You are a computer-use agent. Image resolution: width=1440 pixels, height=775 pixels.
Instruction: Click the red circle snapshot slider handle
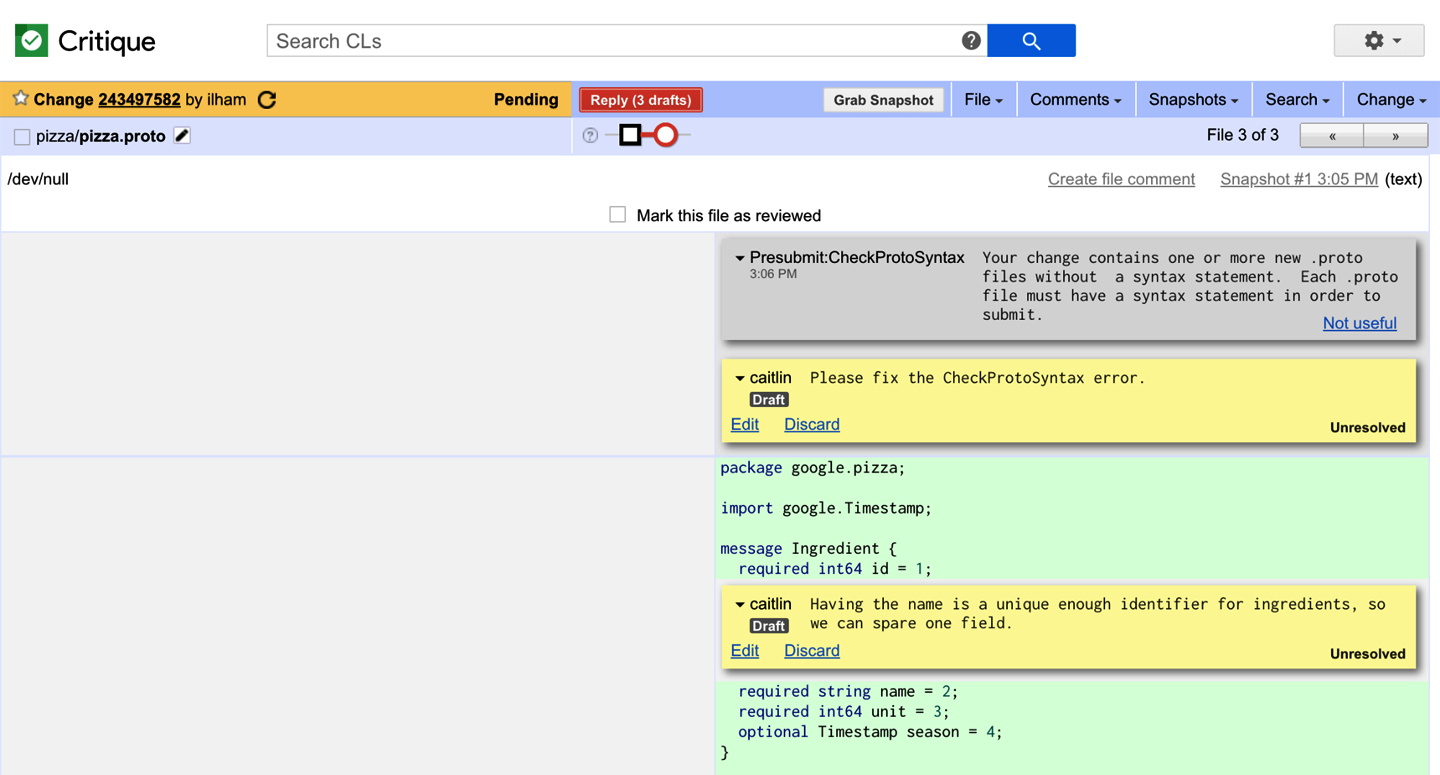coord(666,135)
